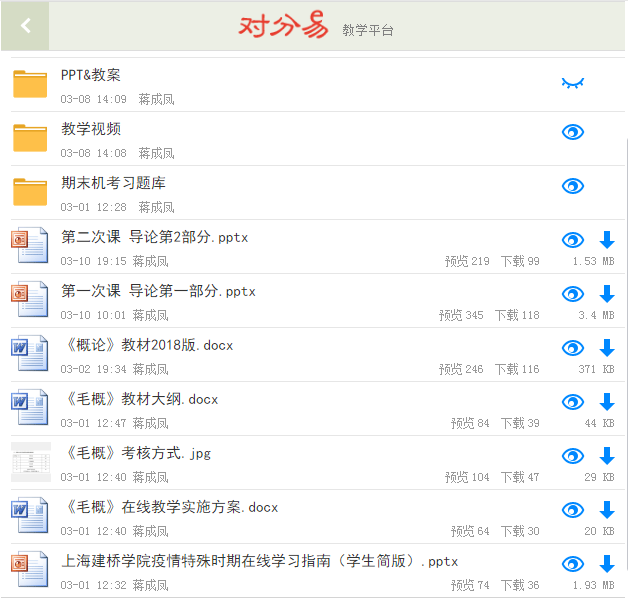Open the 期末机考习题库 folder
Viewport: 628px width, 598px height.
[x=113, y=183]
